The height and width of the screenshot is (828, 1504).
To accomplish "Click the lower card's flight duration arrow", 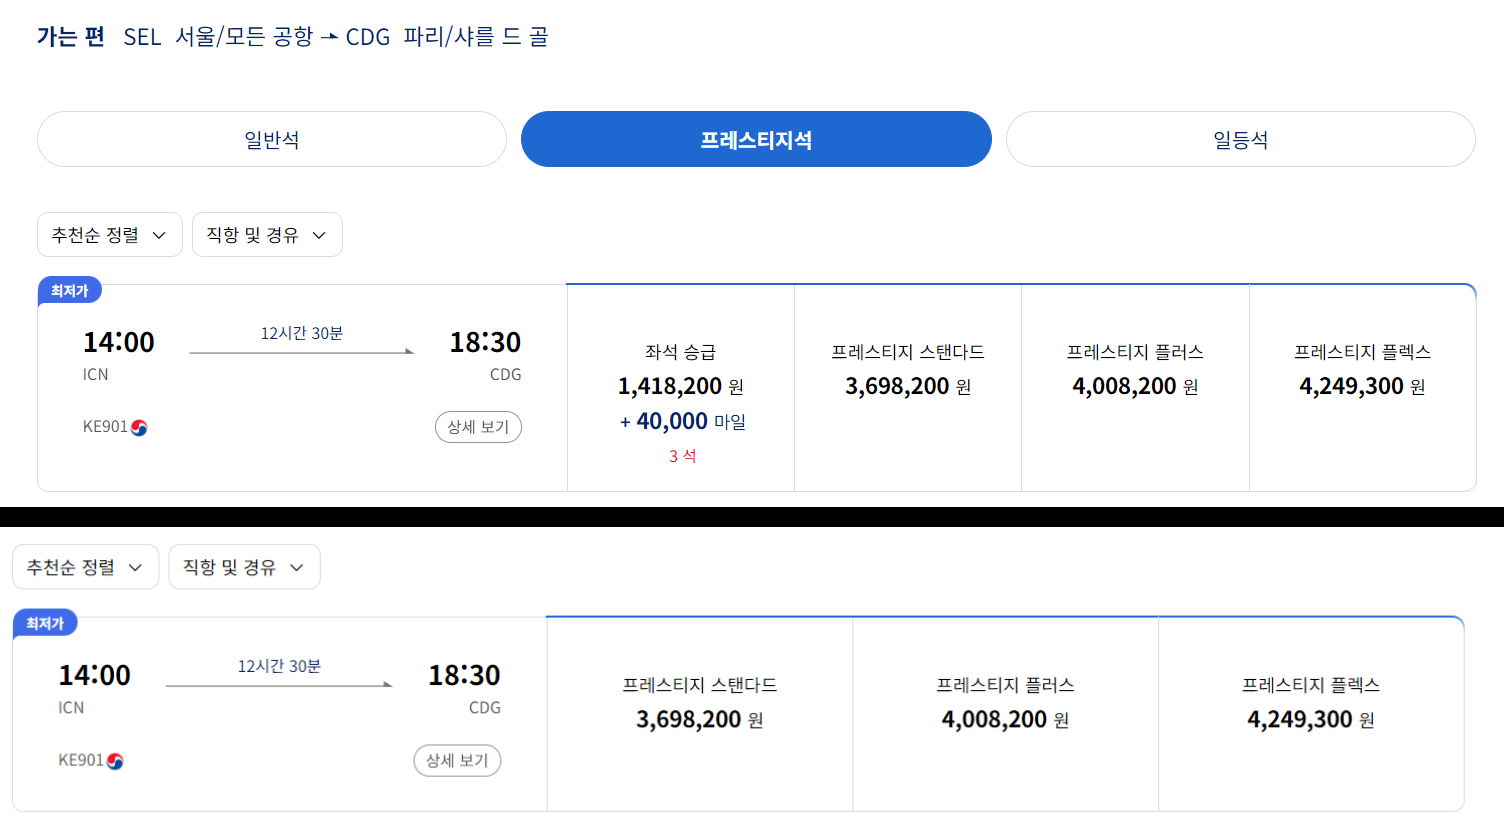I will click(280, 680).
